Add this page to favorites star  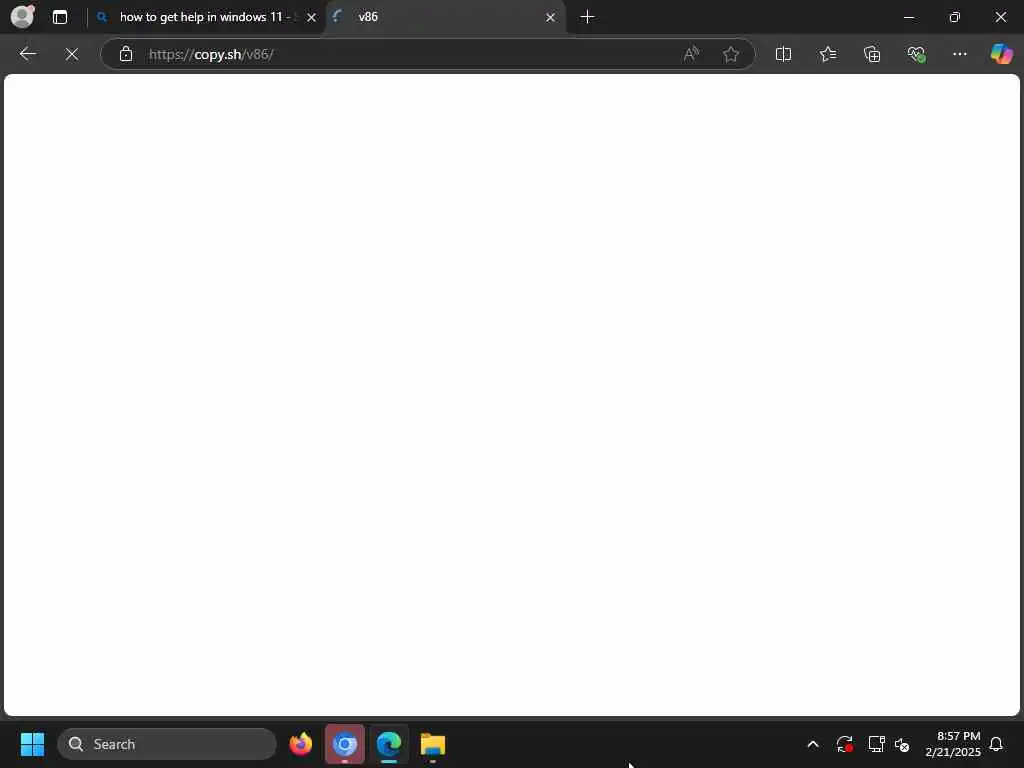(x=731, y=54)
